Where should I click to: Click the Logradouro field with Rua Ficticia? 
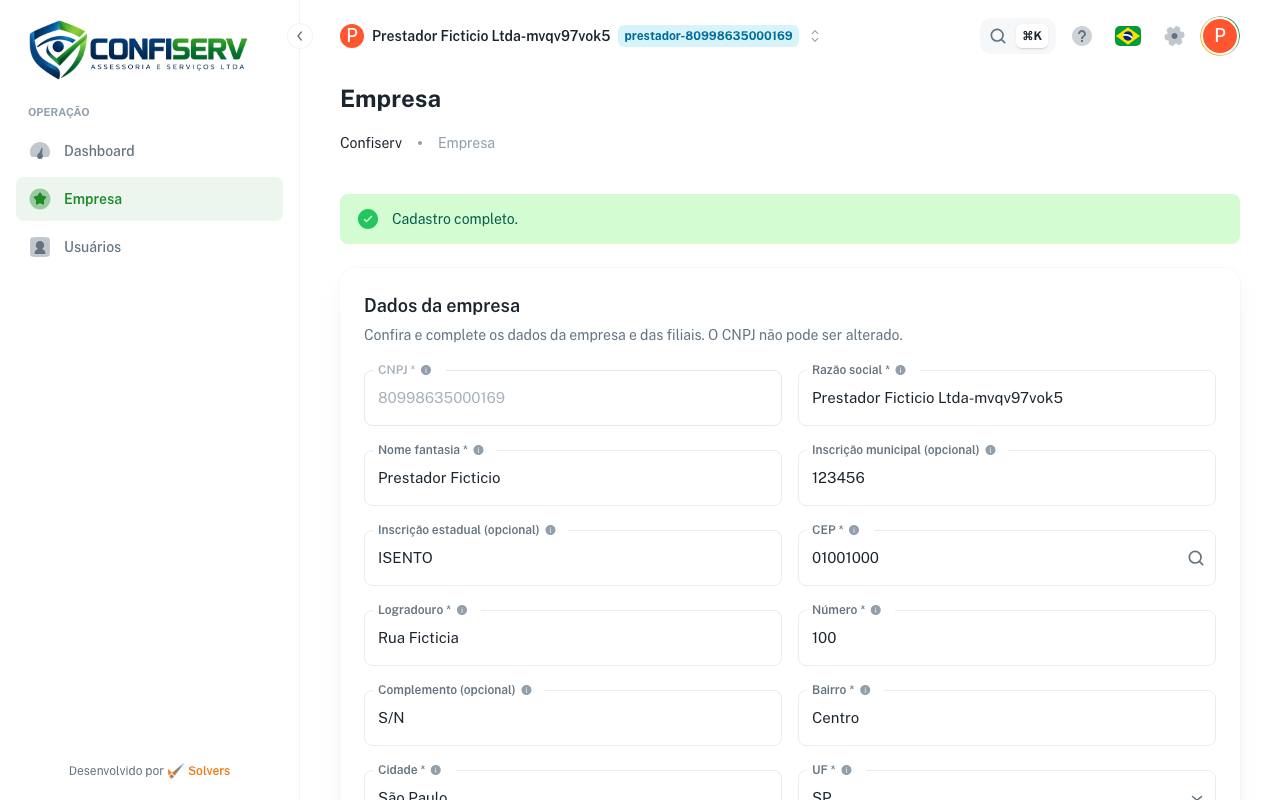pos(572,638)
